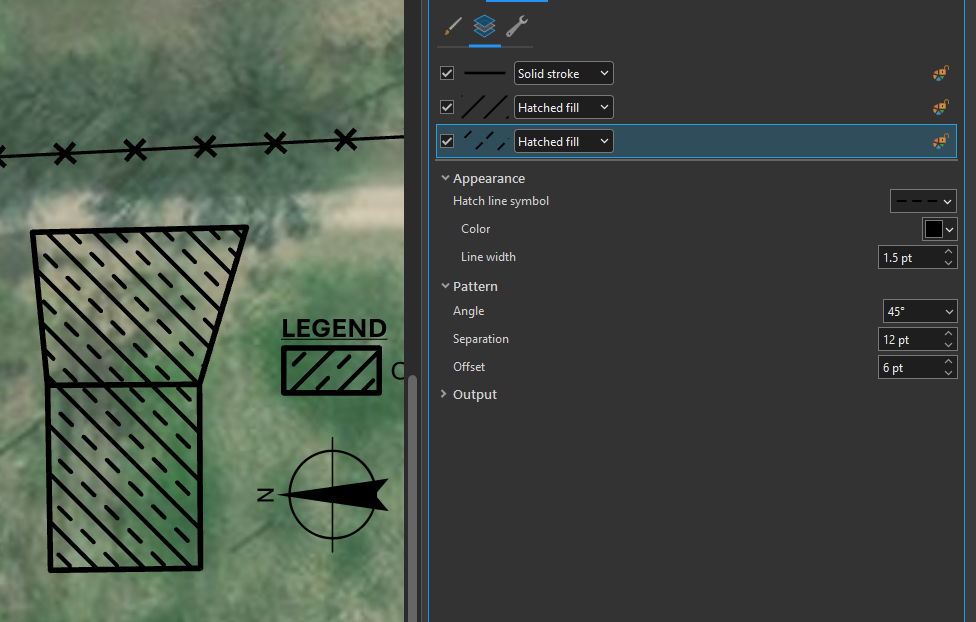Click the hatched legend patch
976x622 pixels.
click(x=332, y=370)
